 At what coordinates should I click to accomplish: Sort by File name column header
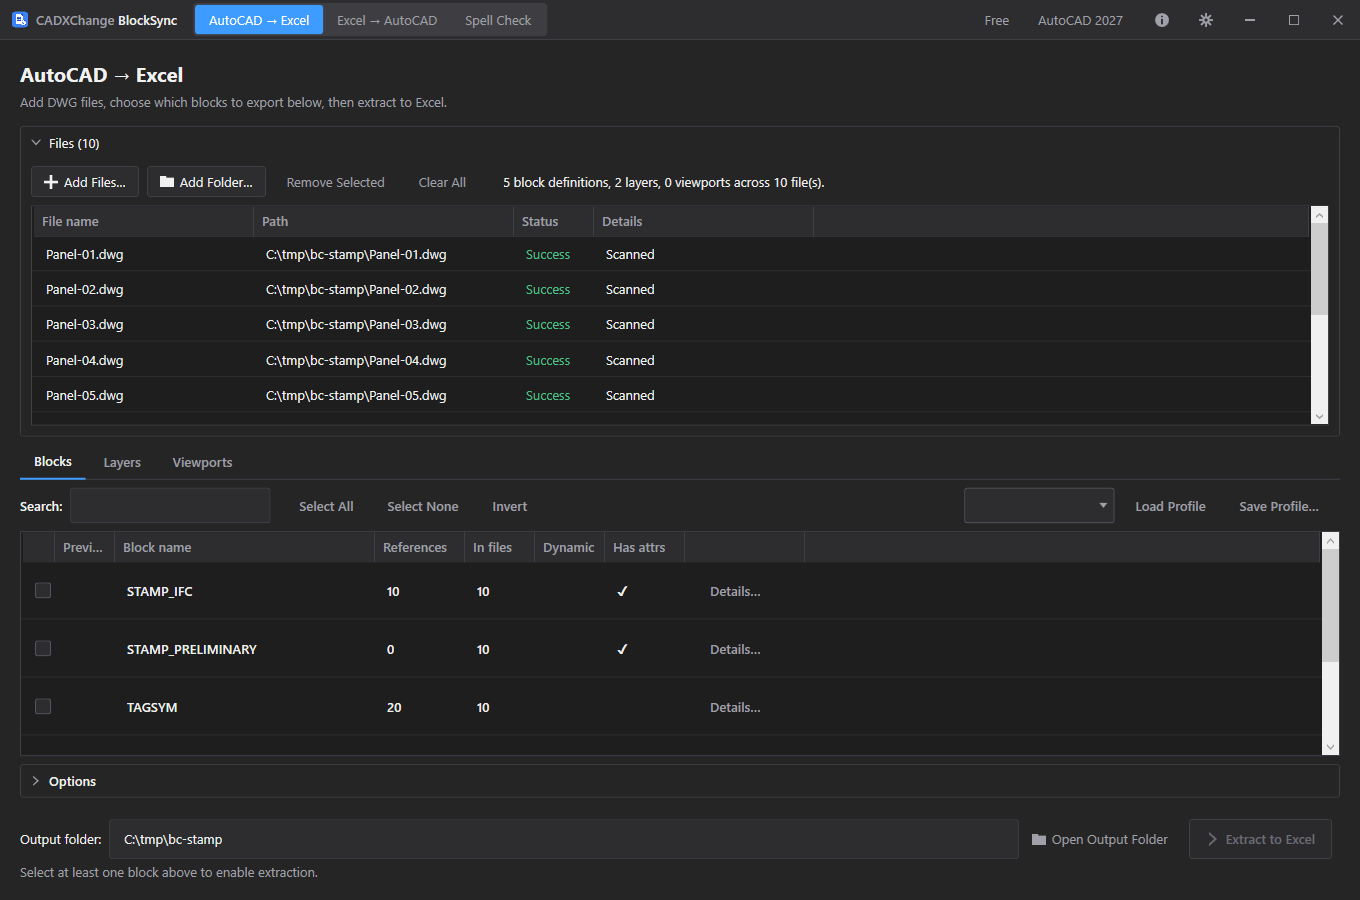coord(143,221)
